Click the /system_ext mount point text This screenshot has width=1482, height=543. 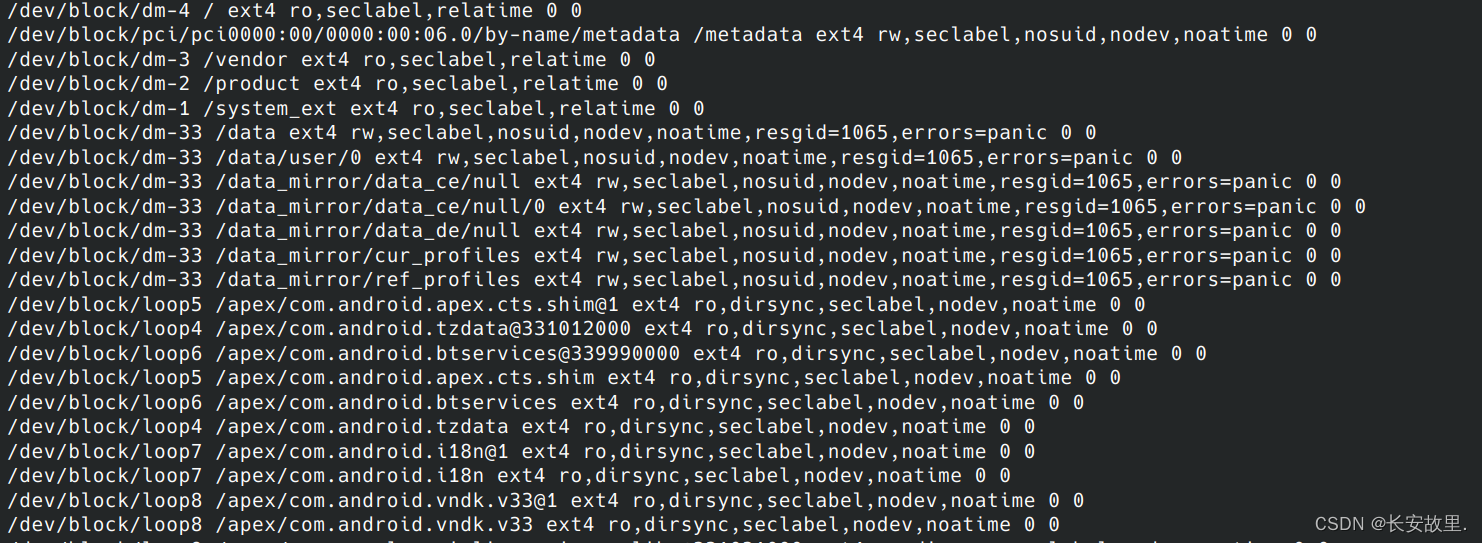pyautogui.click(x=276, y=109)
